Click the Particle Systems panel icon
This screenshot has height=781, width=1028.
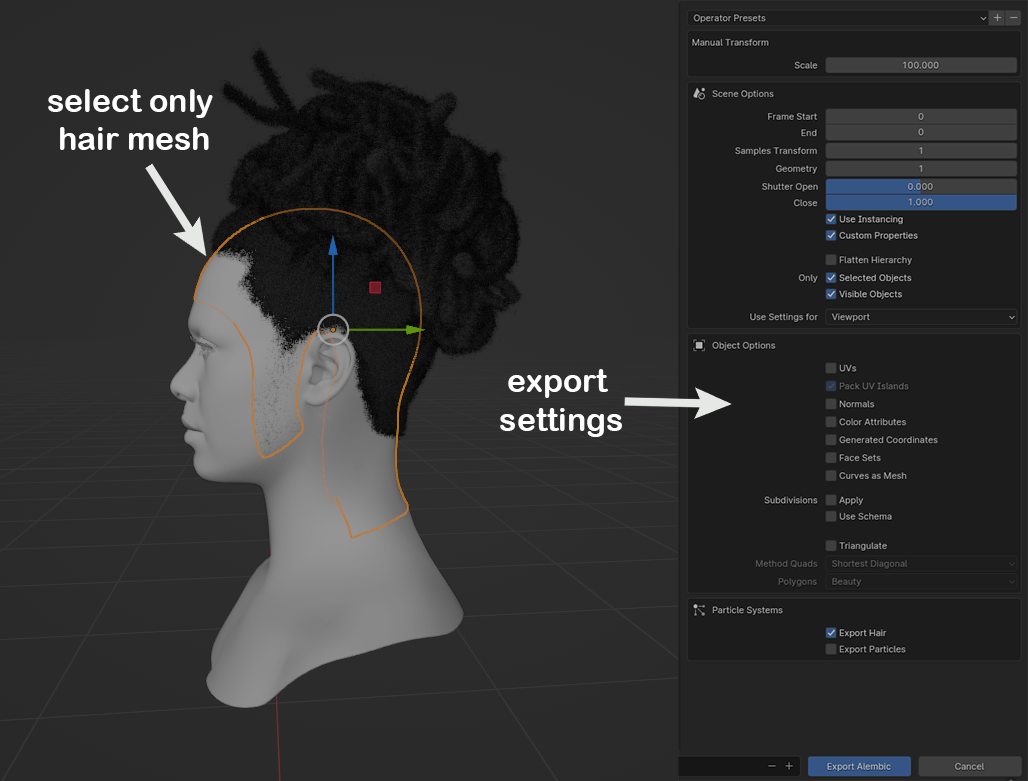tap(699, 611)
